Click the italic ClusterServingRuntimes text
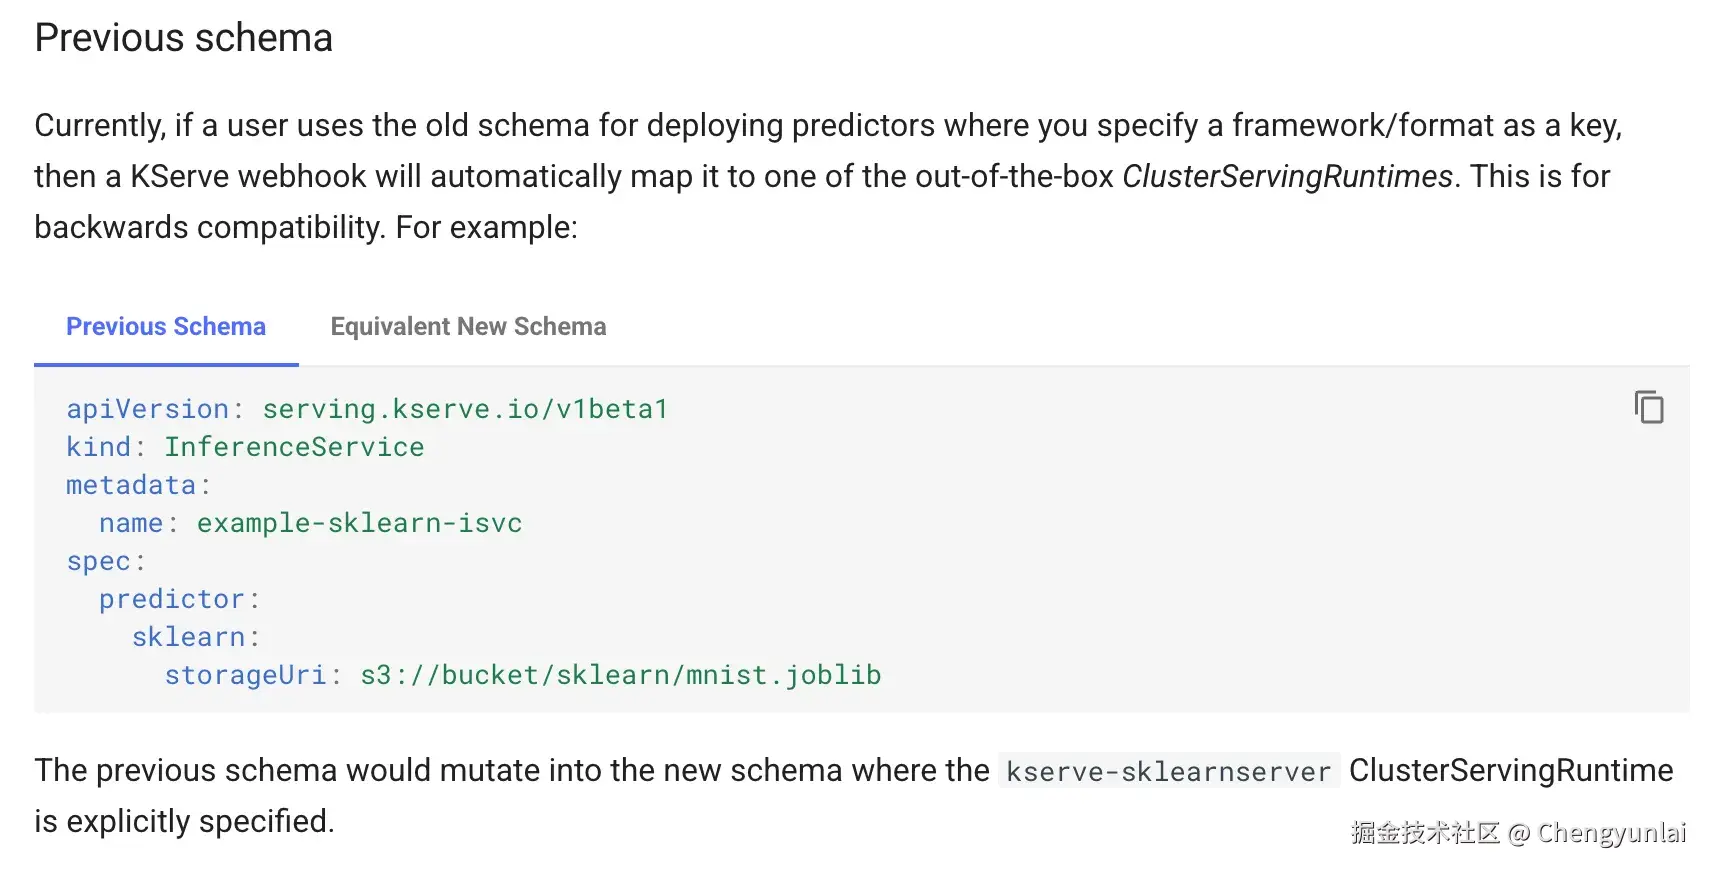 (x=1287, y=176)
